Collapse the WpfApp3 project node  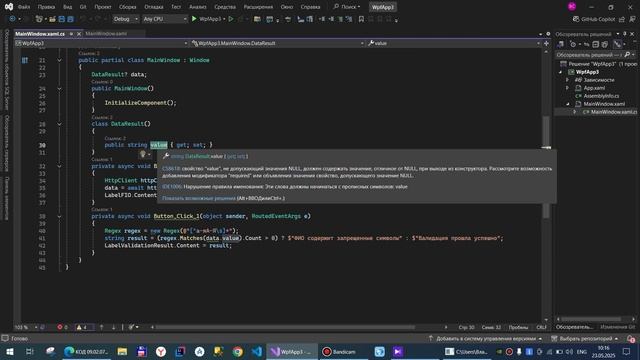560,72
